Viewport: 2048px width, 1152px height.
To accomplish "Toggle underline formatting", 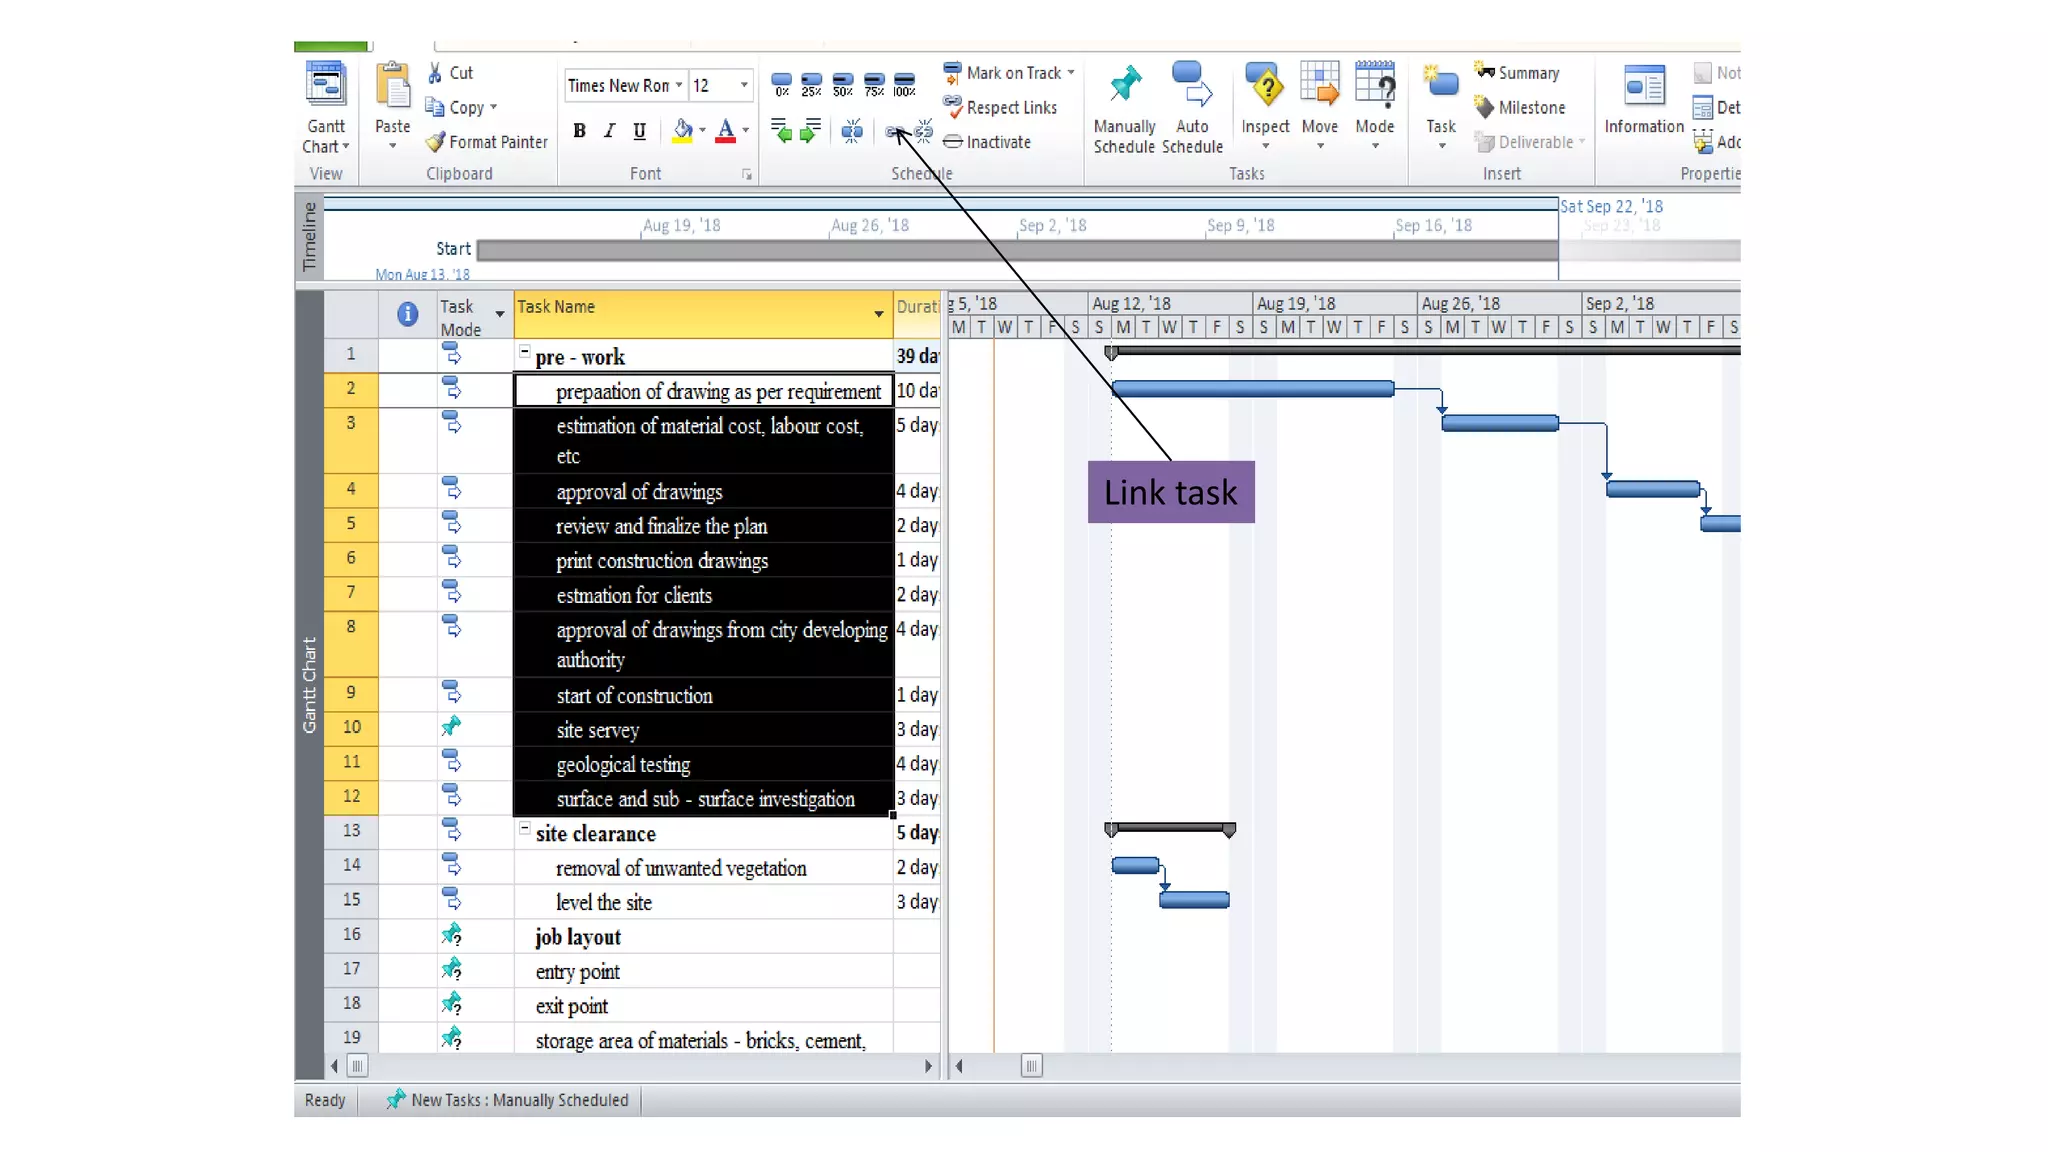I will click(640, 131).
